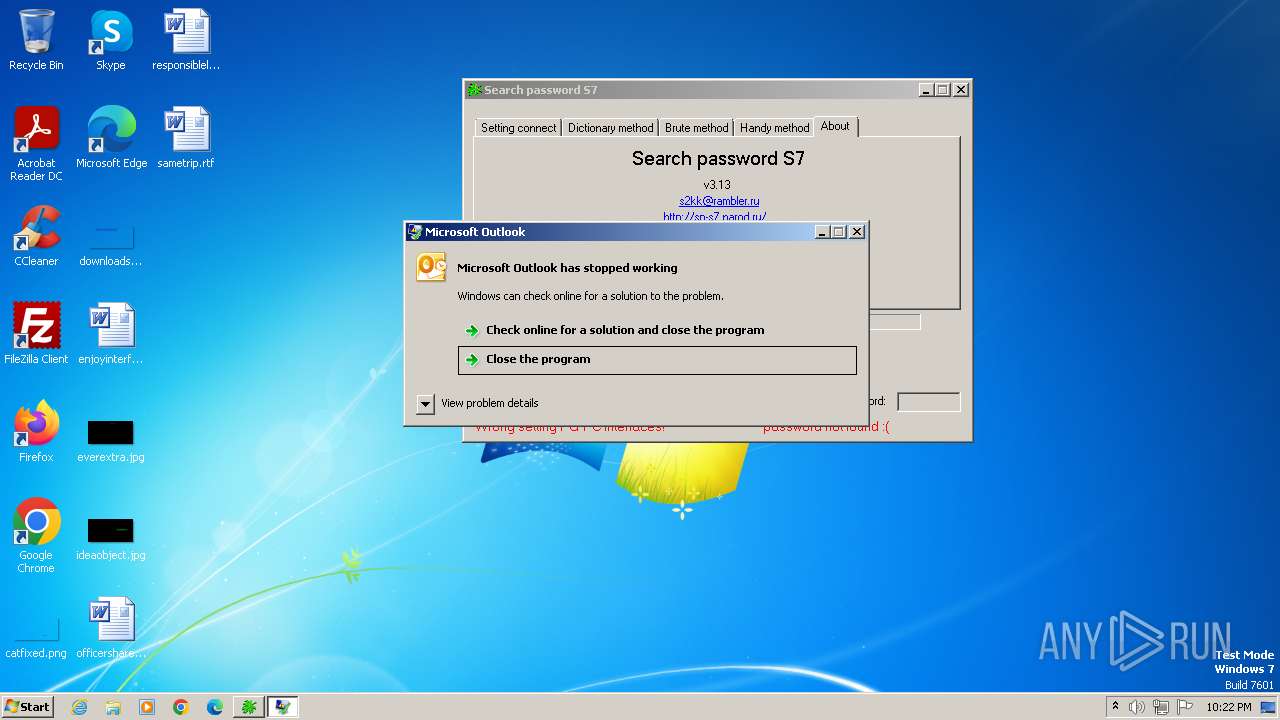Switch to the Outlook error taskbar button
The height and width of the screenshot is (720, 1280).
click(283, 707)
